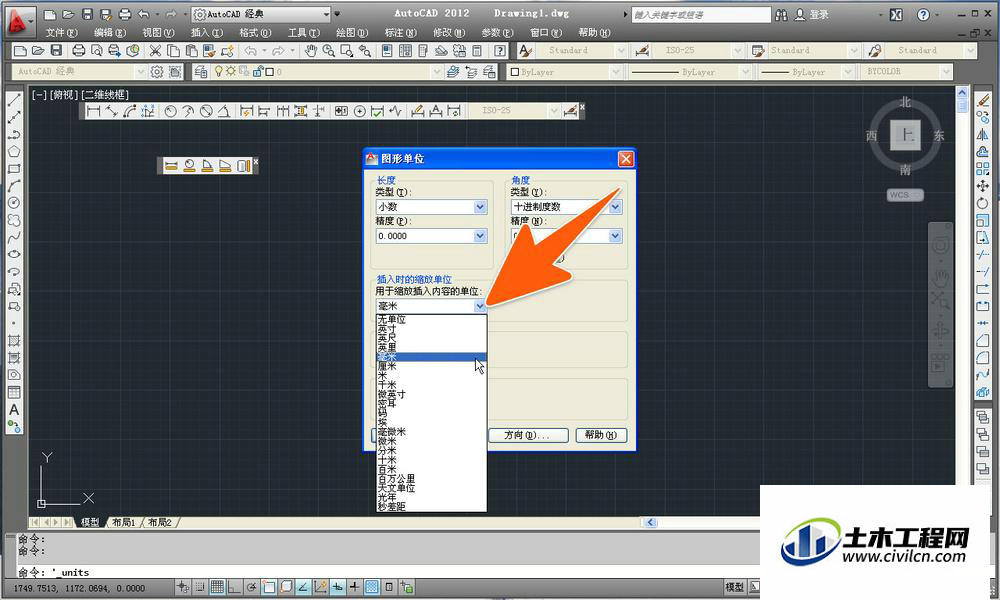Open the ISO-25 dimension style dropdown in the styles toolbar
Image resolution: width=1000 pixels, height=600 pixels.
coord(738,50)
